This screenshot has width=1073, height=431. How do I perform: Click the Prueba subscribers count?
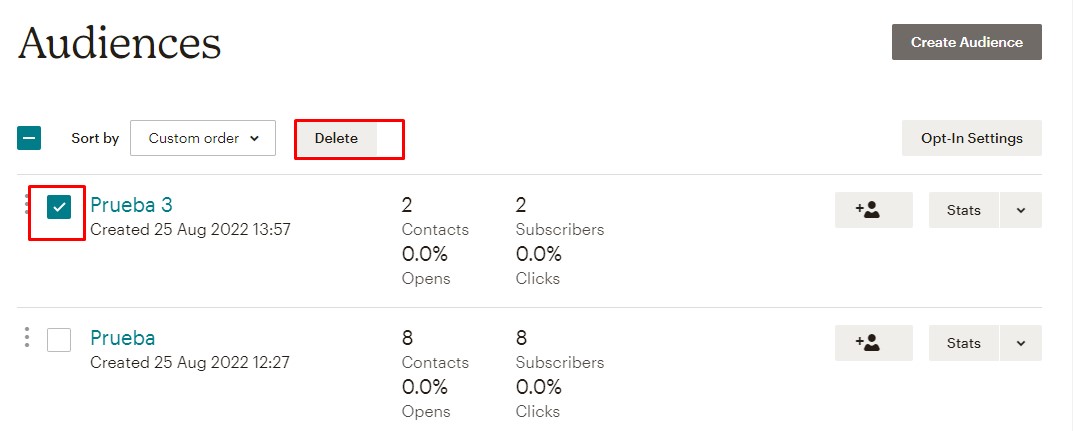521,337
